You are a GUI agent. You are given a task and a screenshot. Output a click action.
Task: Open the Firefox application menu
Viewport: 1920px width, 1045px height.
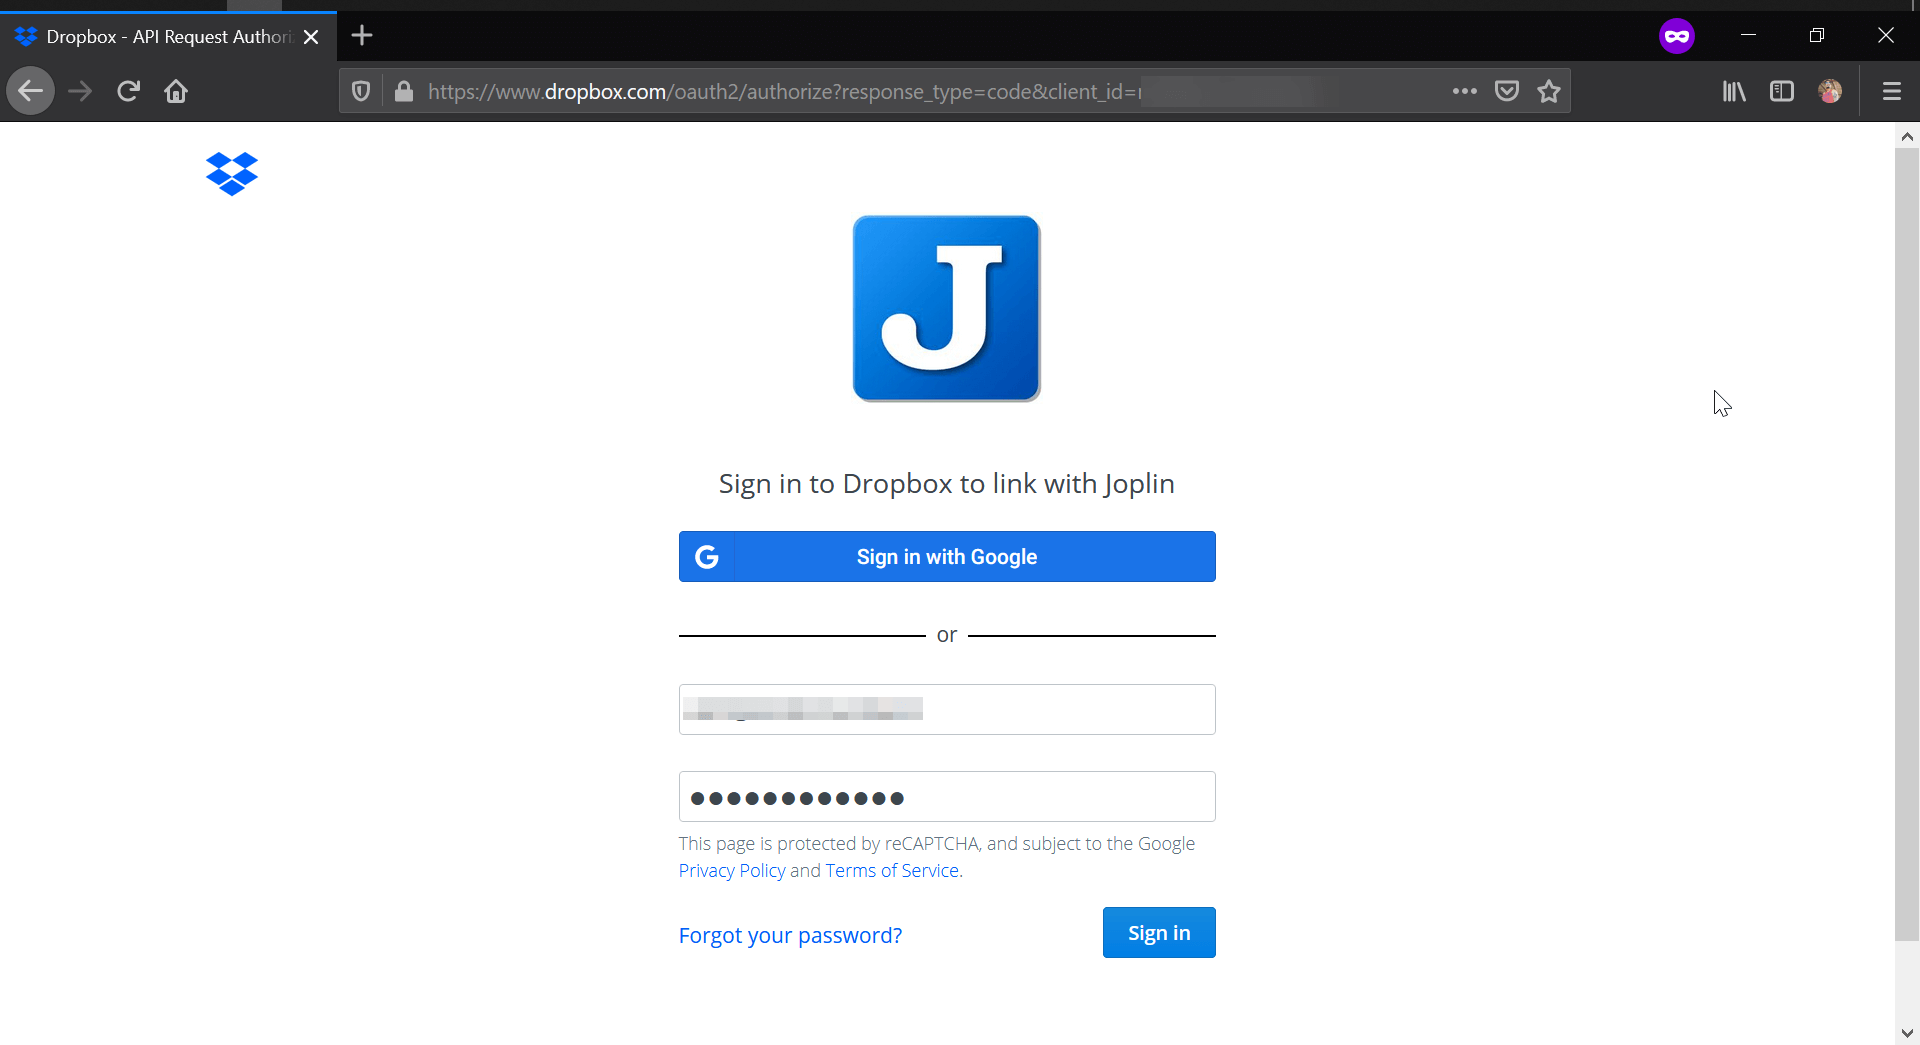(x=1890, y=91)
